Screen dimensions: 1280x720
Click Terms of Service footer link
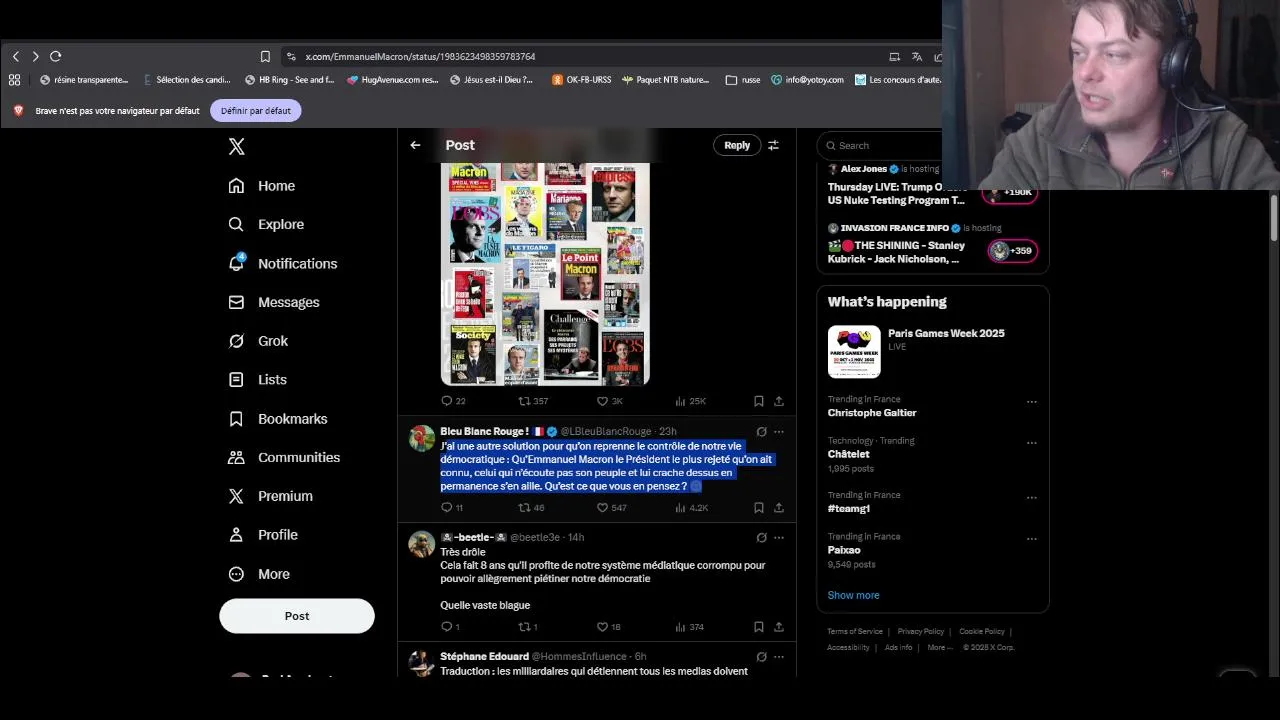(x=854, y=632)
